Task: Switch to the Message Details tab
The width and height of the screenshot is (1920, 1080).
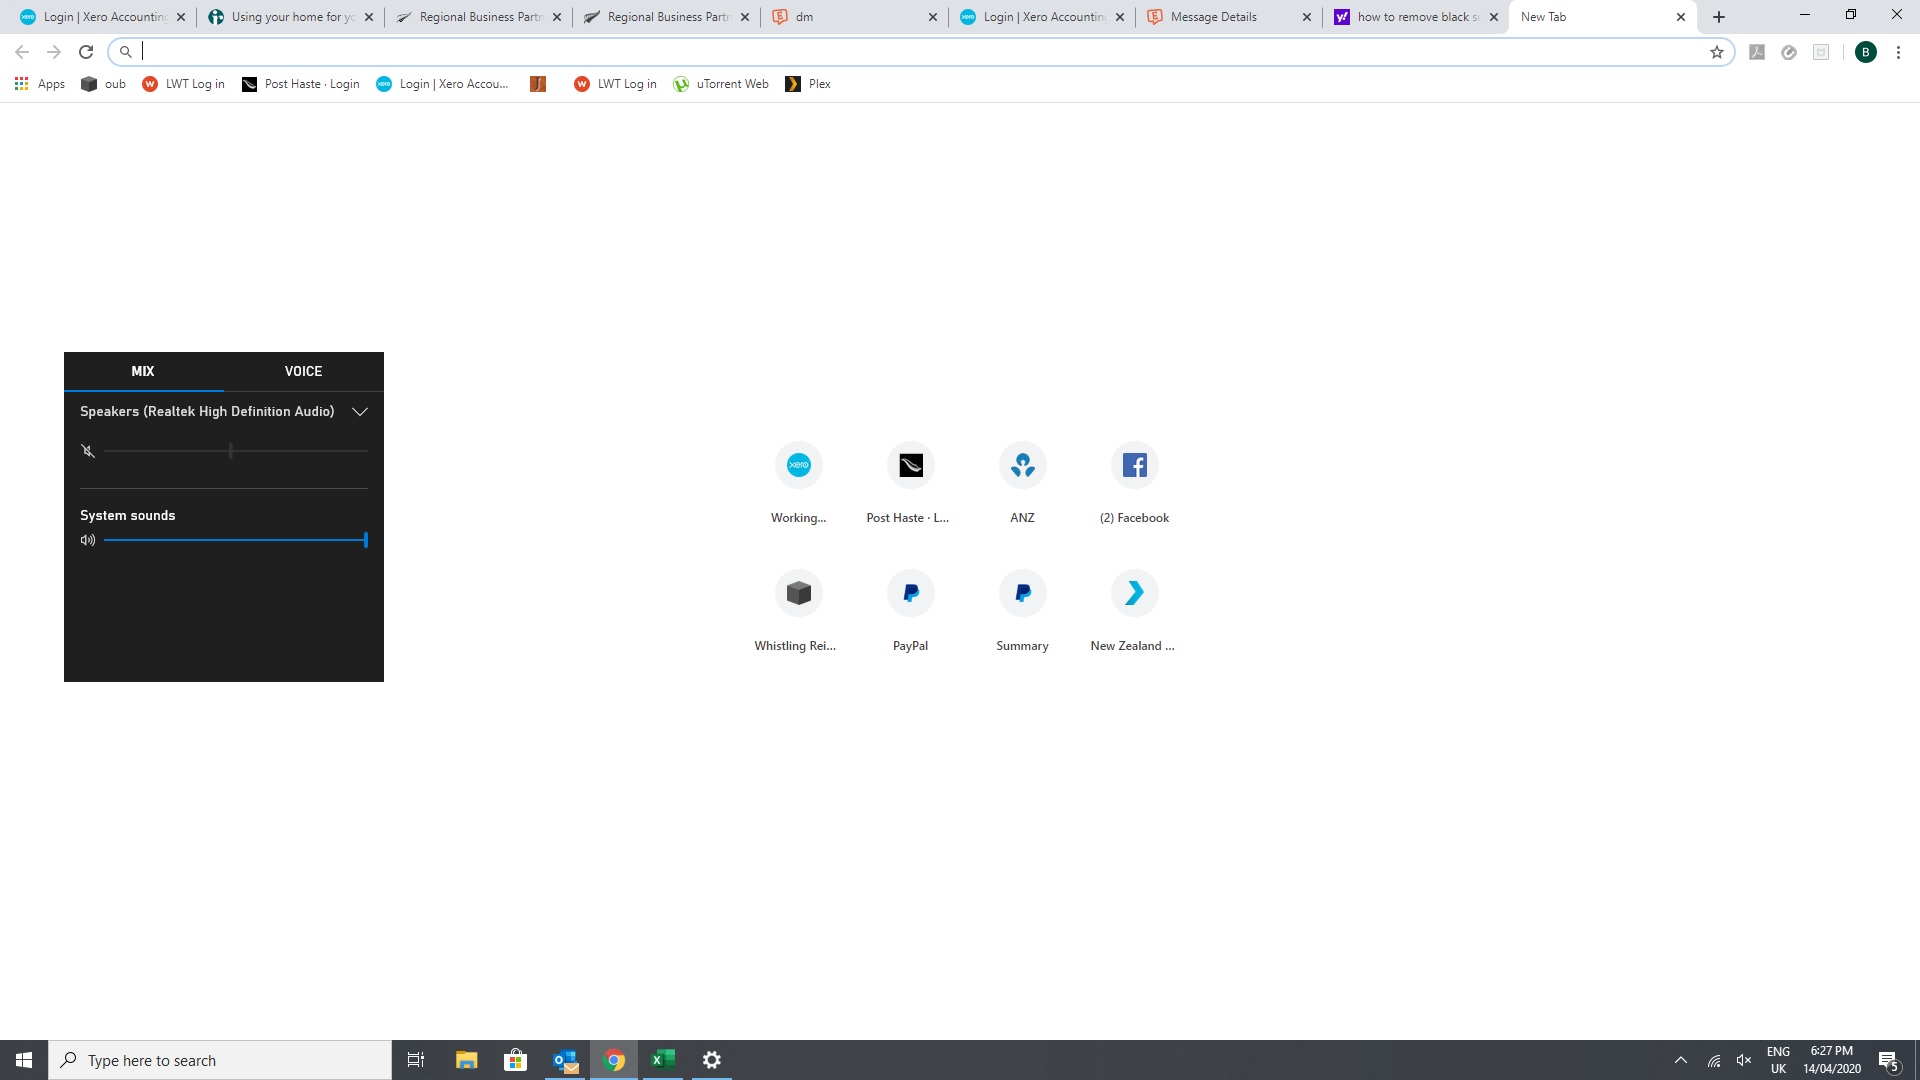Action: click(x=1228, y=17)
